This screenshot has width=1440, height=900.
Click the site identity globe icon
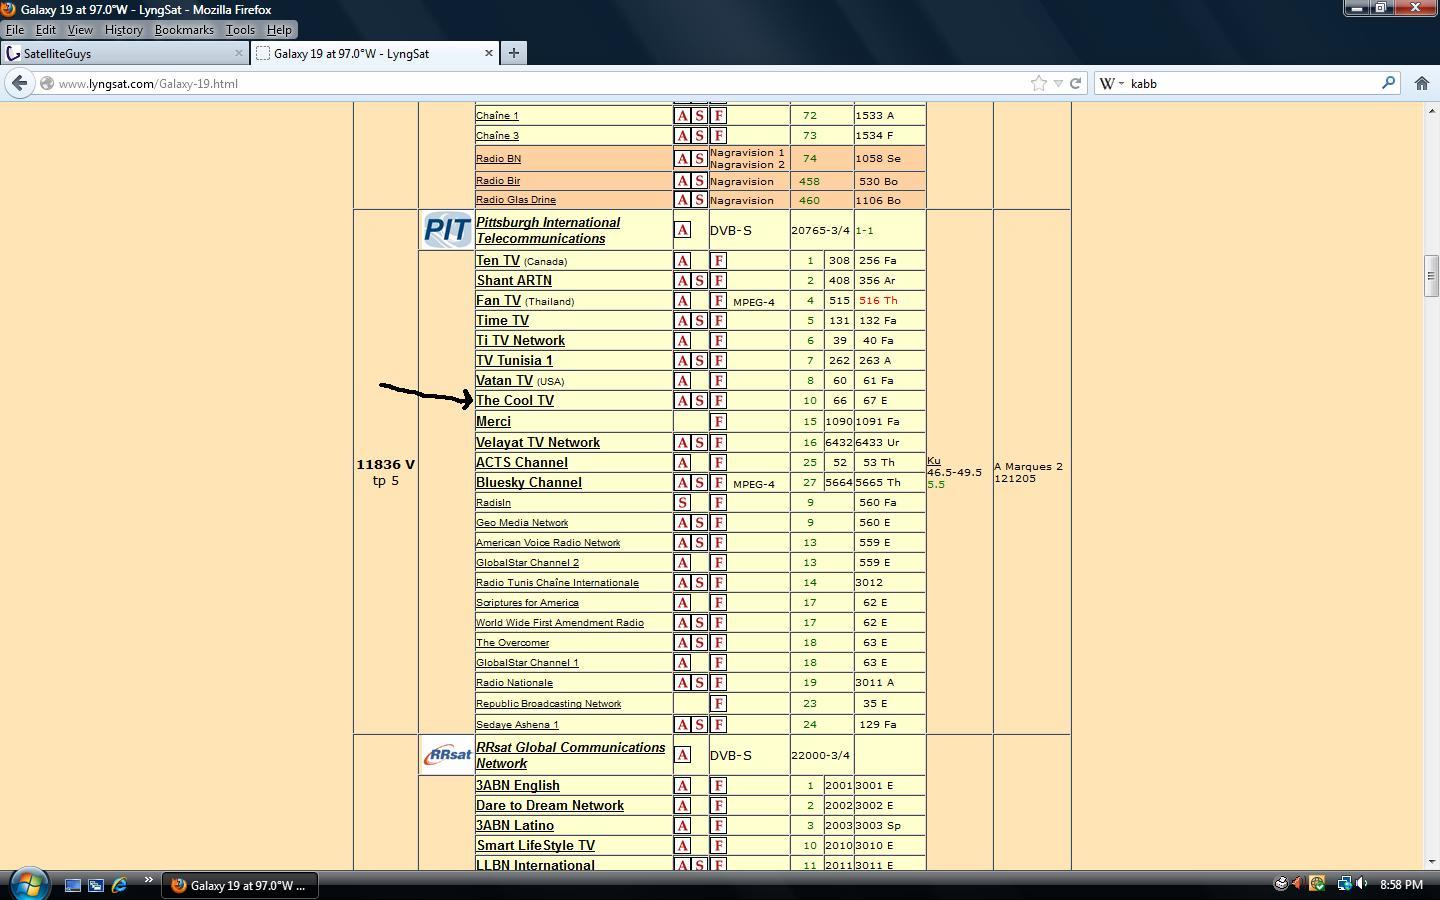tap(47, 84)
